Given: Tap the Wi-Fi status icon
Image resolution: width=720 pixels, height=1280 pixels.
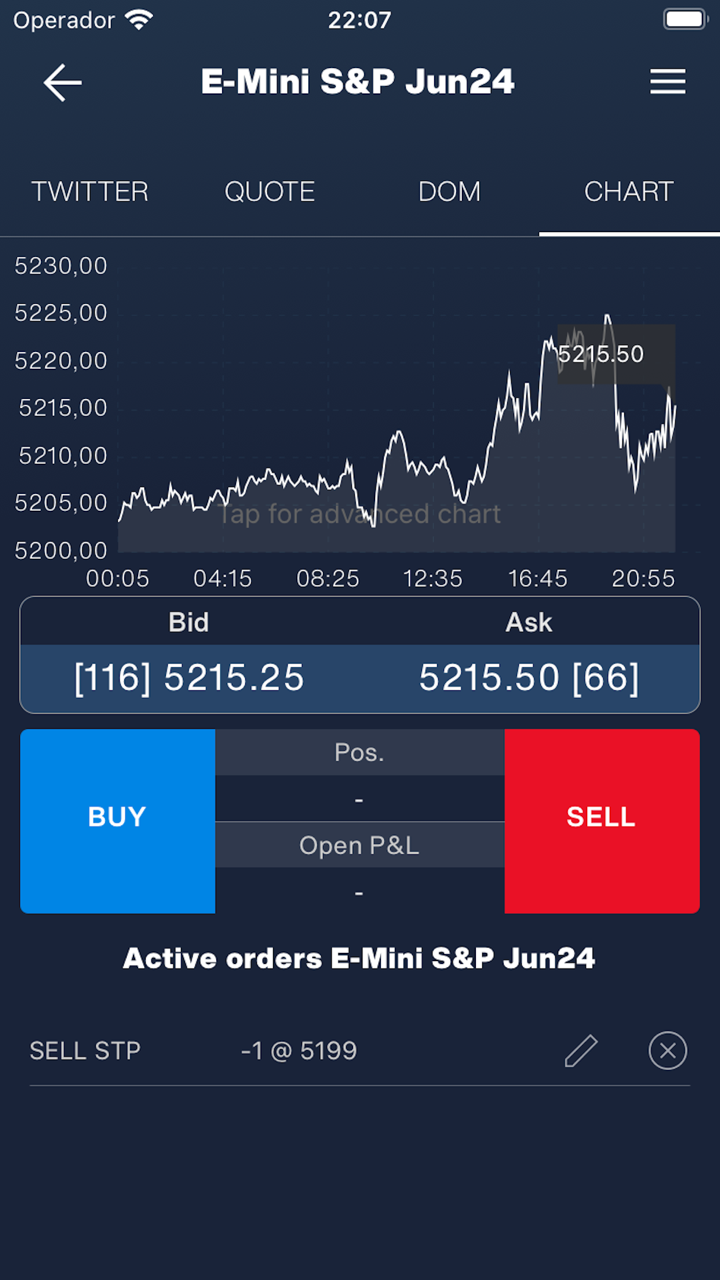Looking at the screenshot, I should click(x=139, y=20).
